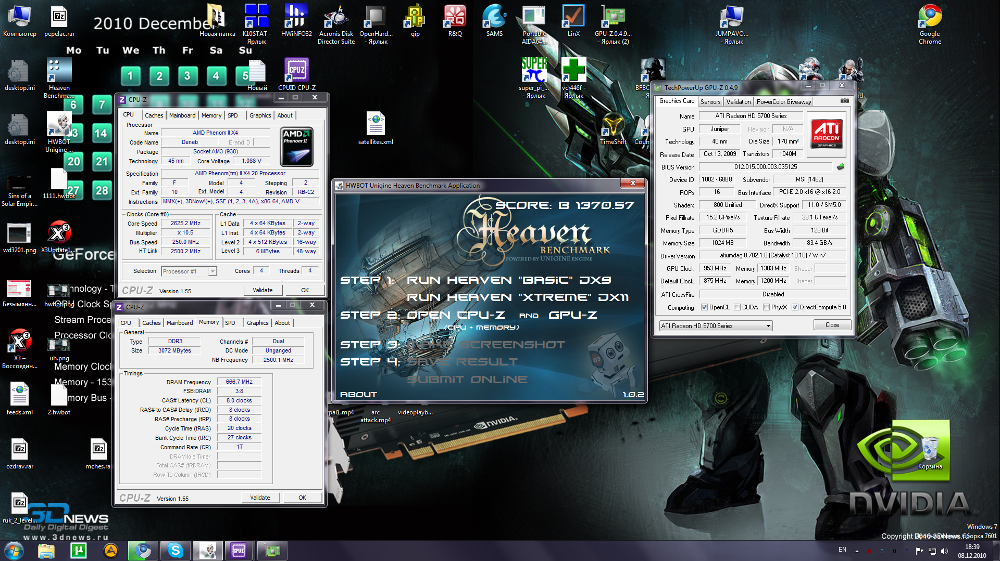This screenshot has width=1000, height=561.
Task: Open Windows Explorer from the taskbar
Action: tap(46, 550)
